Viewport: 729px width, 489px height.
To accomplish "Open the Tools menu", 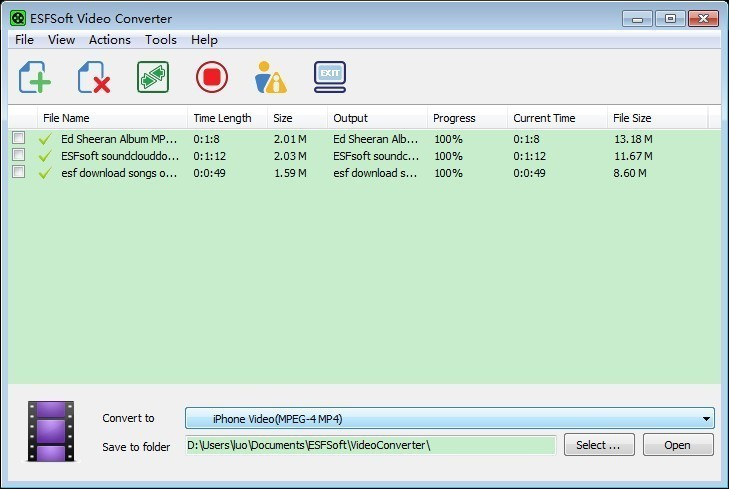I will point(161,40).
